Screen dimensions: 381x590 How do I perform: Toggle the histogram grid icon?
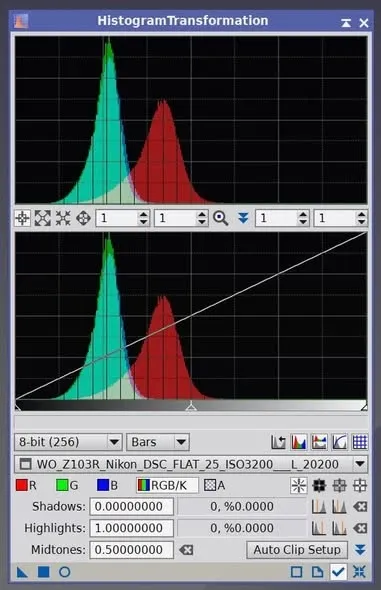click(360, 442)
